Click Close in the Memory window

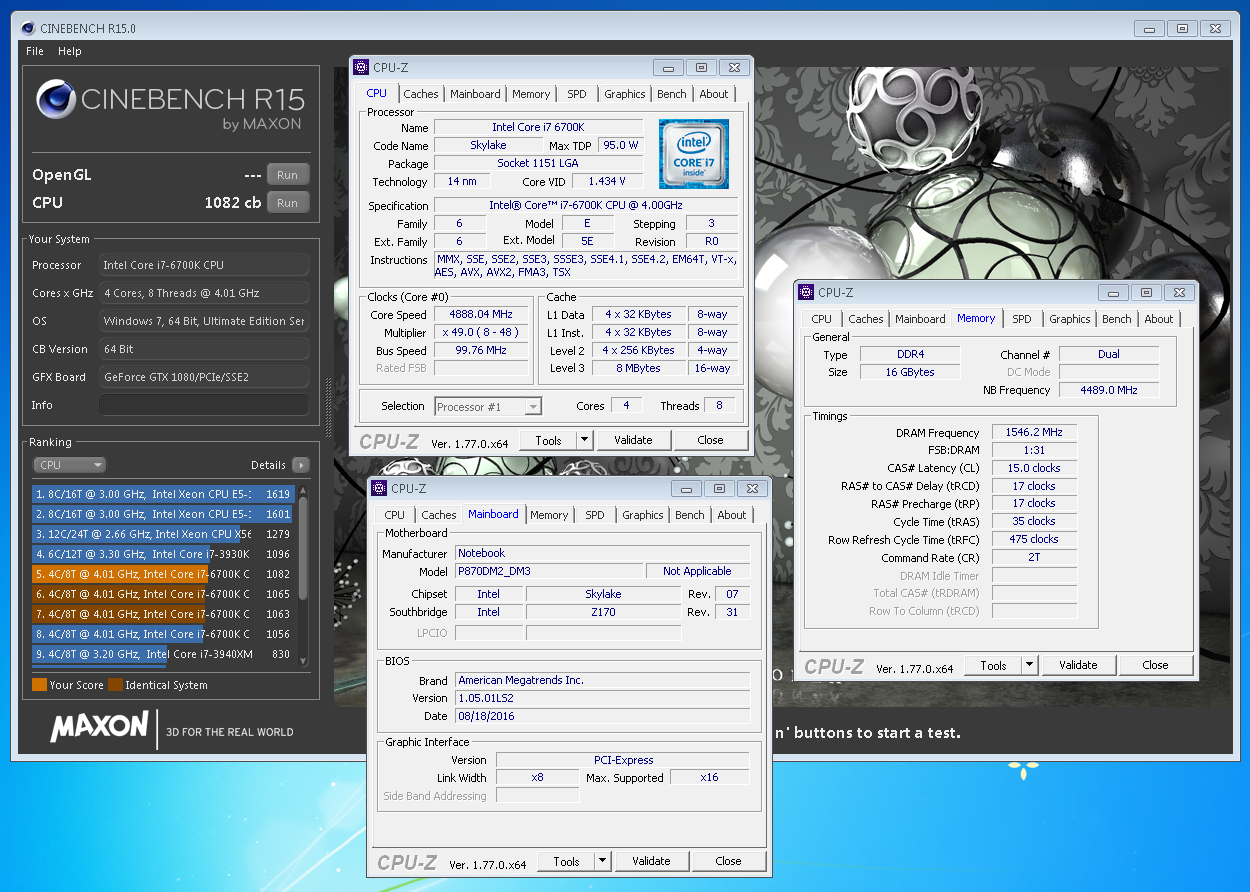pos(1155,665)
